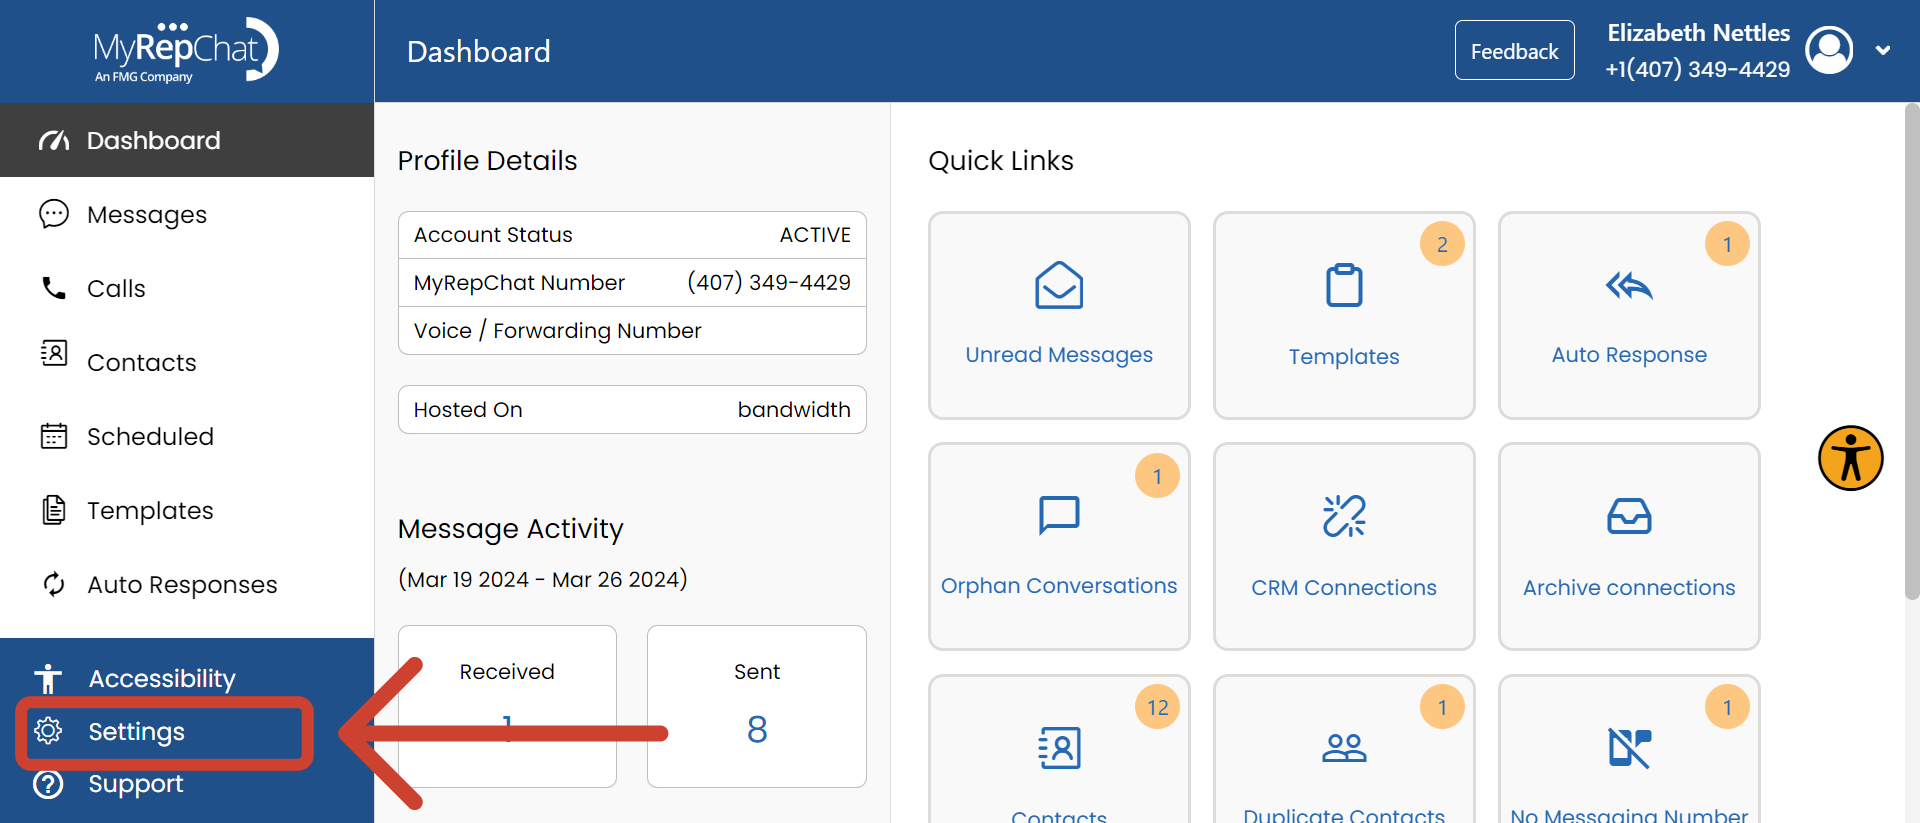Click the MyRepChat Number (407) 349-4429 row
1920x823 pixels.
click(632, 283)
